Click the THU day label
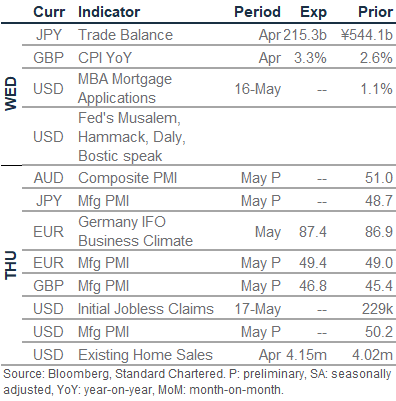The width and height of the screenshot is (396, 401). (11, 265)
